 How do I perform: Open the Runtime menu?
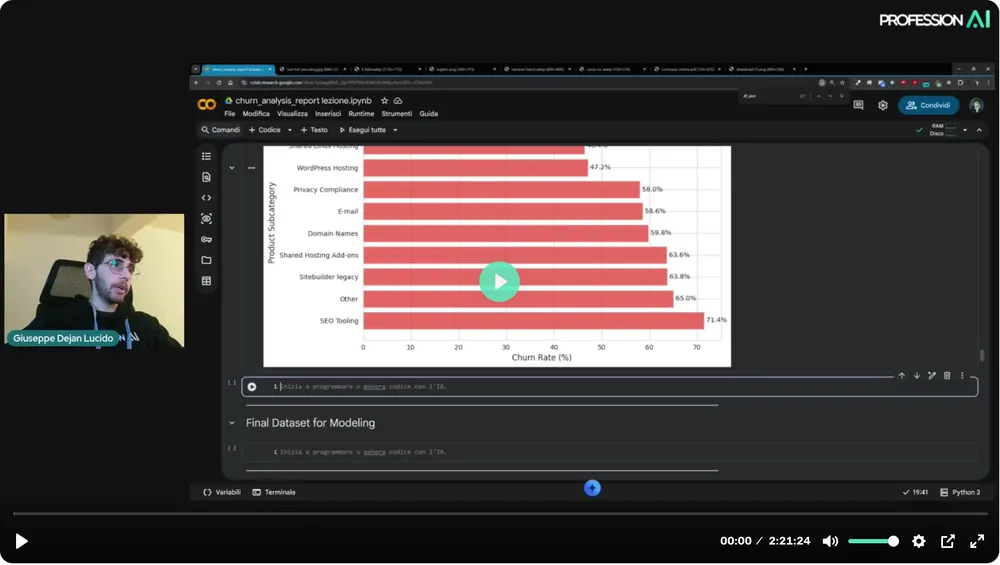(361, 114)
